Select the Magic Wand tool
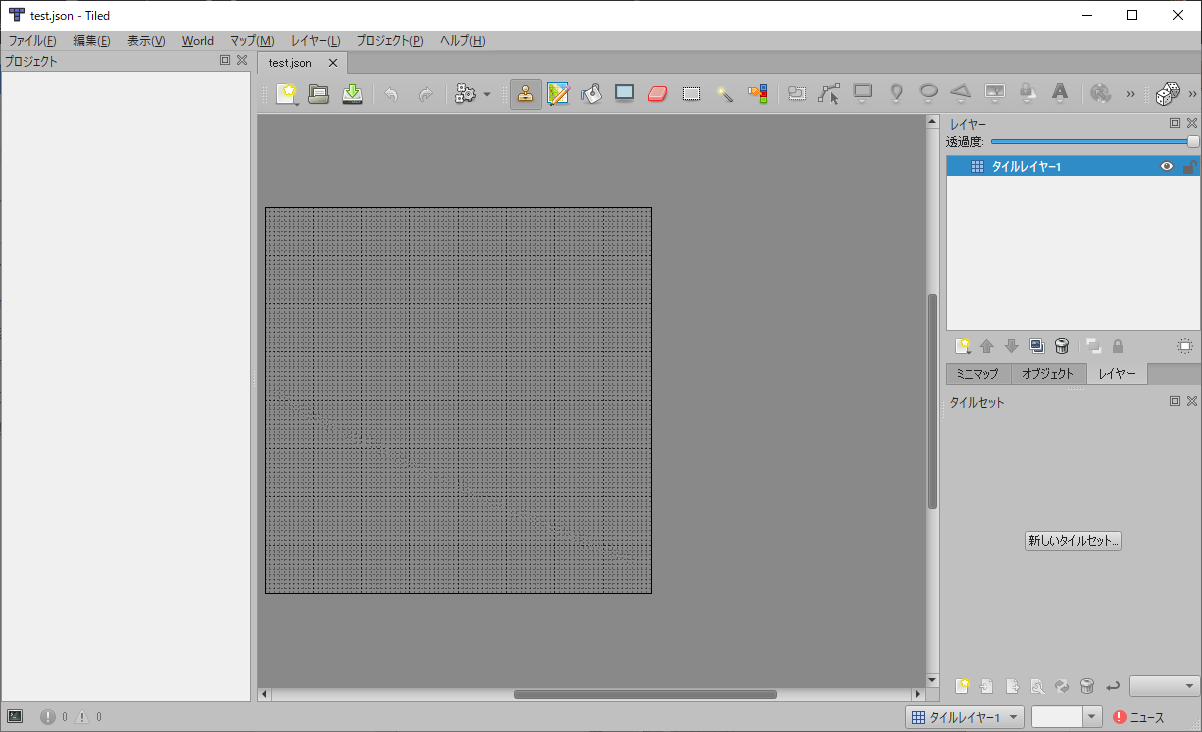1202x732 pixels. [x=725, y=94]
